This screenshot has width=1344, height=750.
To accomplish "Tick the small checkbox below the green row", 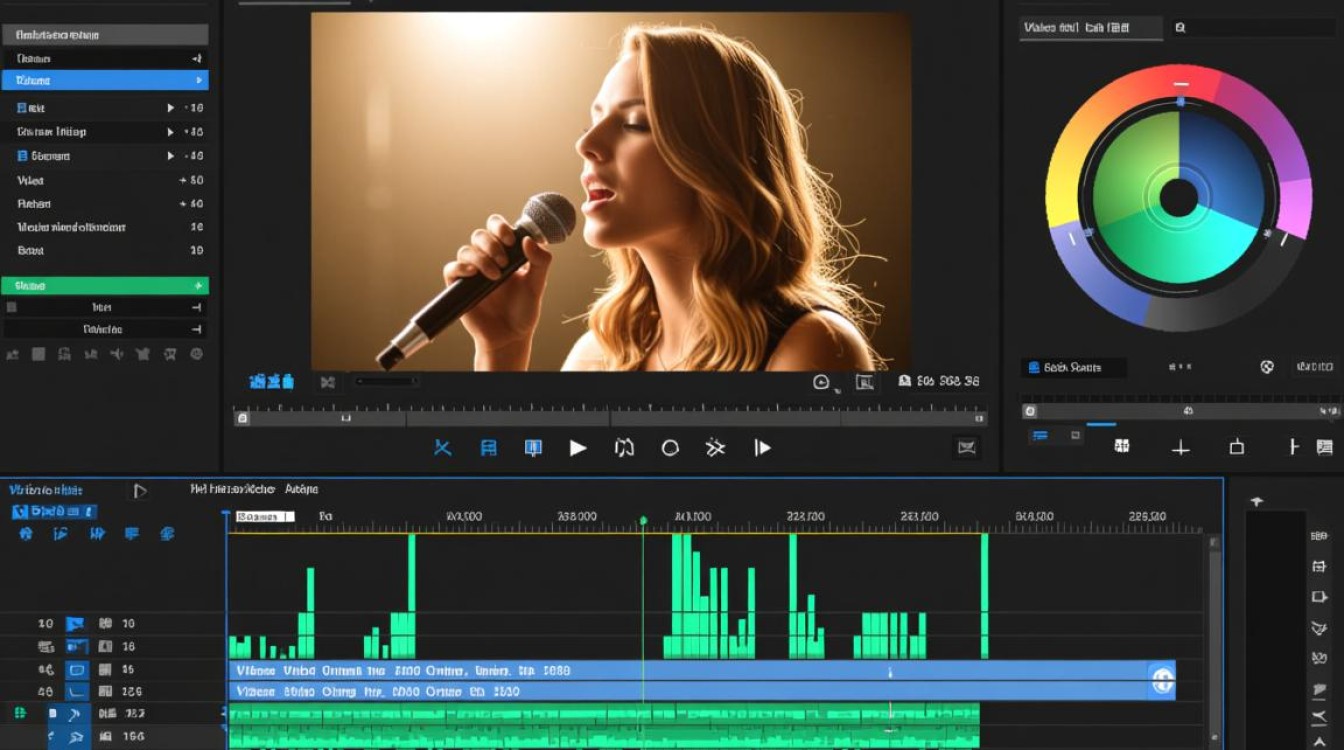I will tap(12, 308).
